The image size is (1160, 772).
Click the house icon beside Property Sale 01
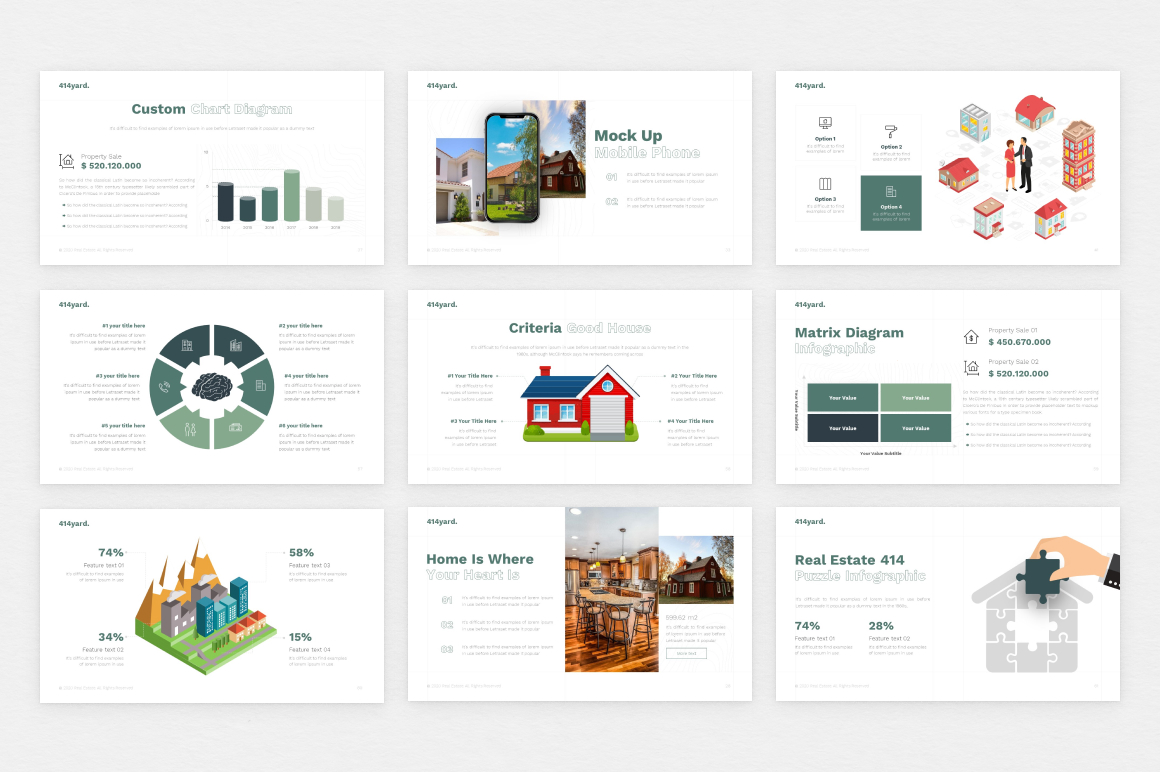pyautogui.click(x=971, y=337)
